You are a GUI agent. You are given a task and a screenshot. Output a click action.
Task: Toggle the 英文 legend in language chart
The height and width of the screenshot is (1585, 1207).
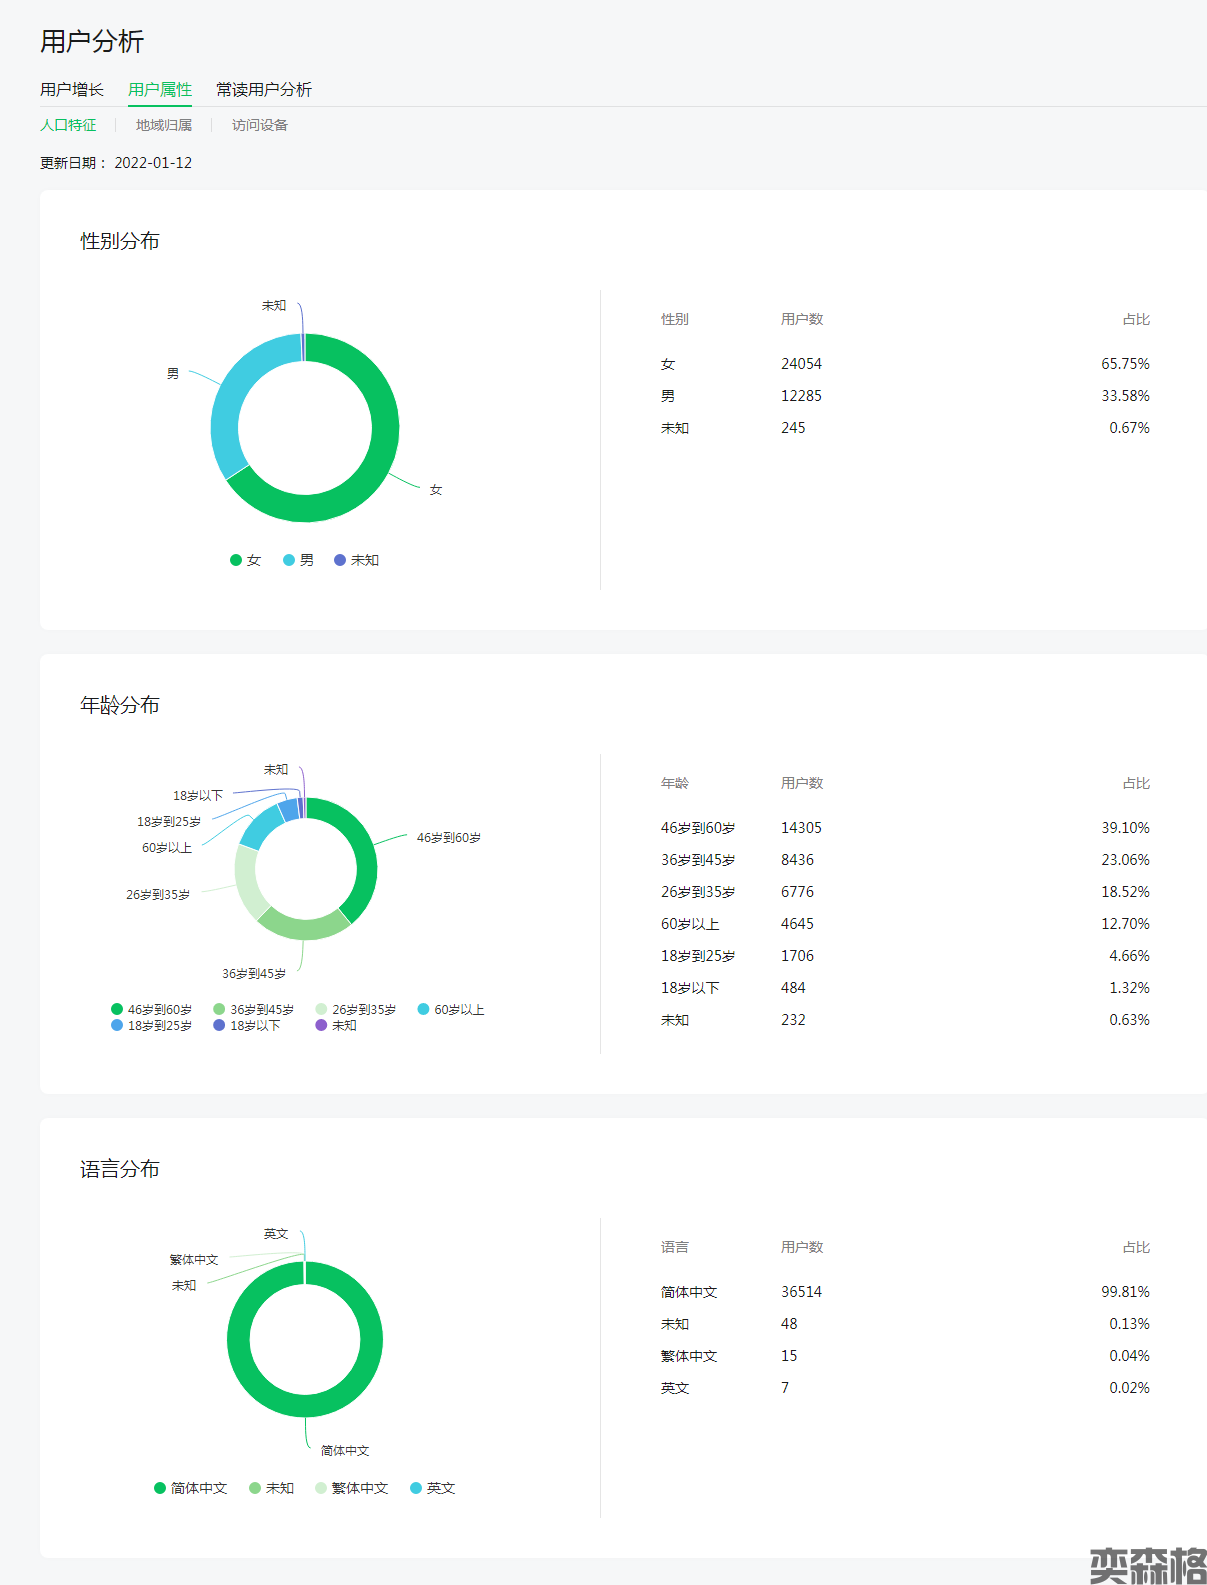[x=433, y=1488]
